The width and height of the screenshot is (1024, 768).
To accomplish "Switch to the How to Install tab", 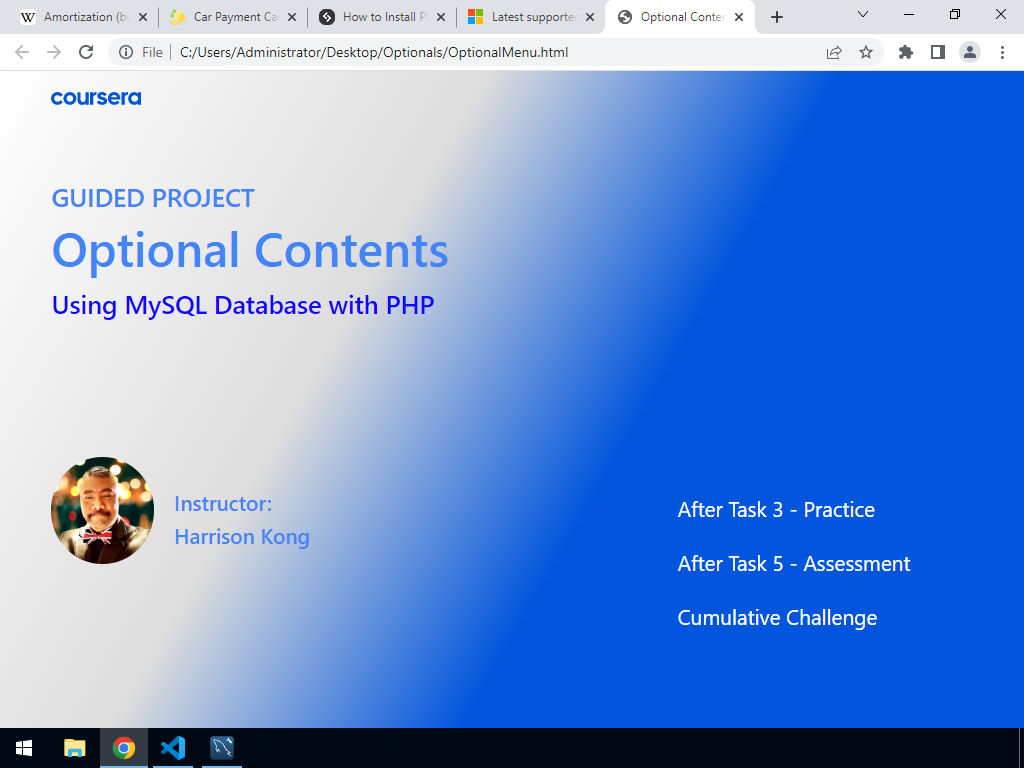I will pos(383,17).
